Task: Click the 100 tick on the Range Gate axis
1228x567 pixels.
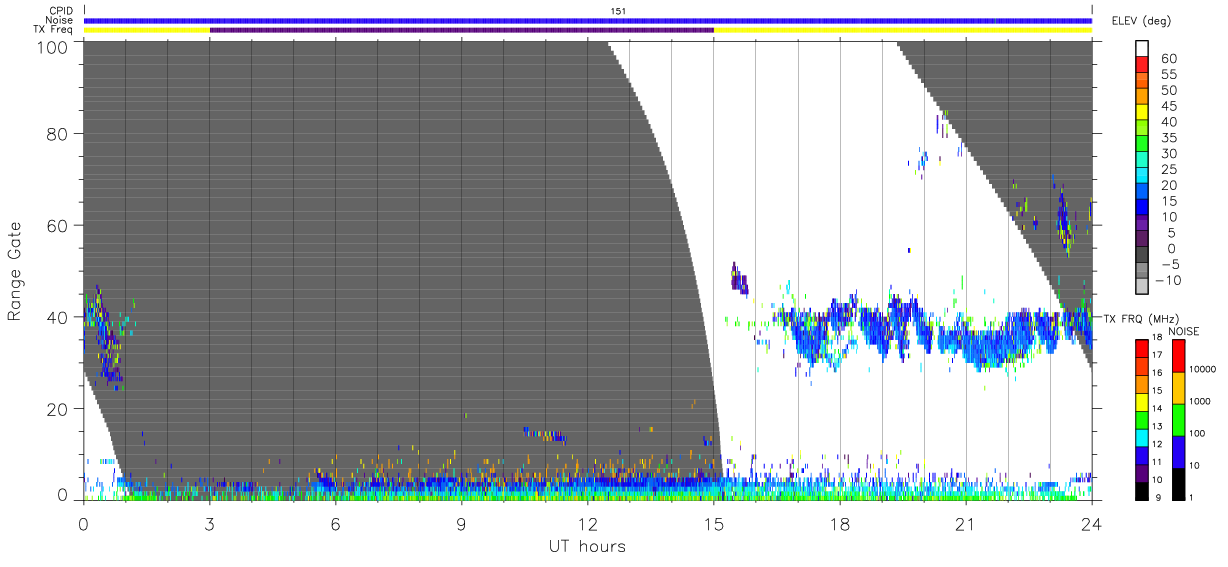Action: tap(53, 46)
